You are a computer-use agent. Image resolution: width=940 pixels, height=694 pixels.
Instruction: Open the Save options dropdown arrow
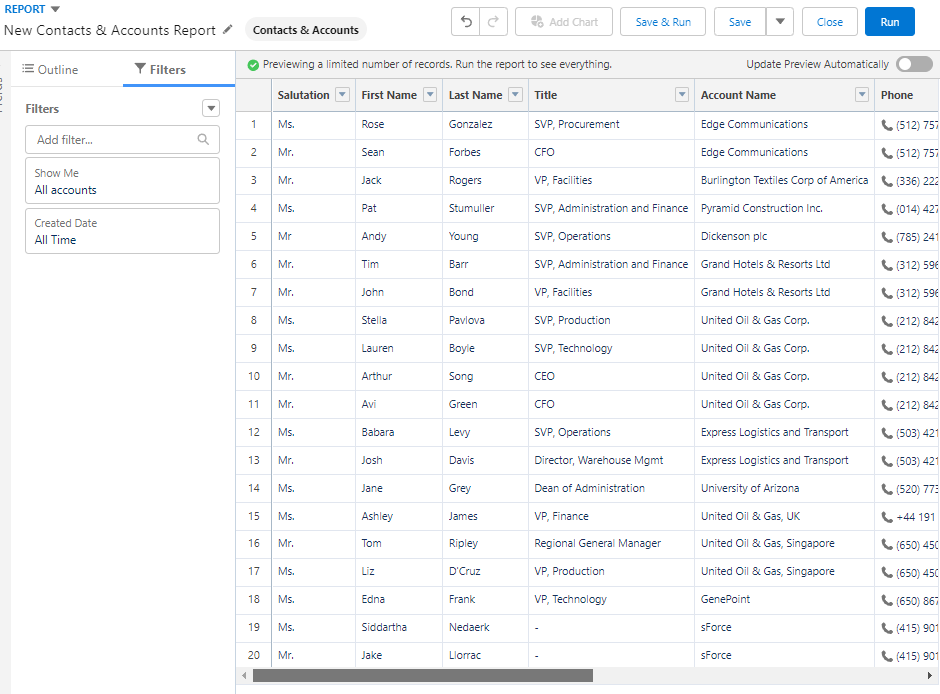[780, 22]
